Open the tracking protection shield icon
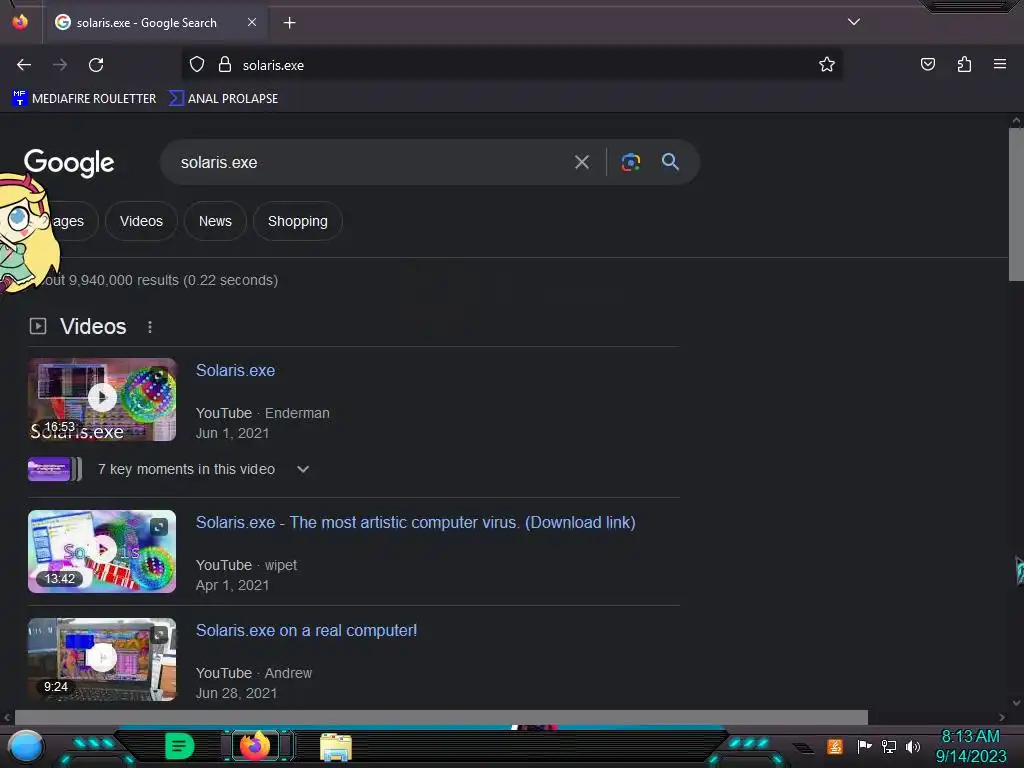Screen dimensions: 1024x768 point(197,65)
